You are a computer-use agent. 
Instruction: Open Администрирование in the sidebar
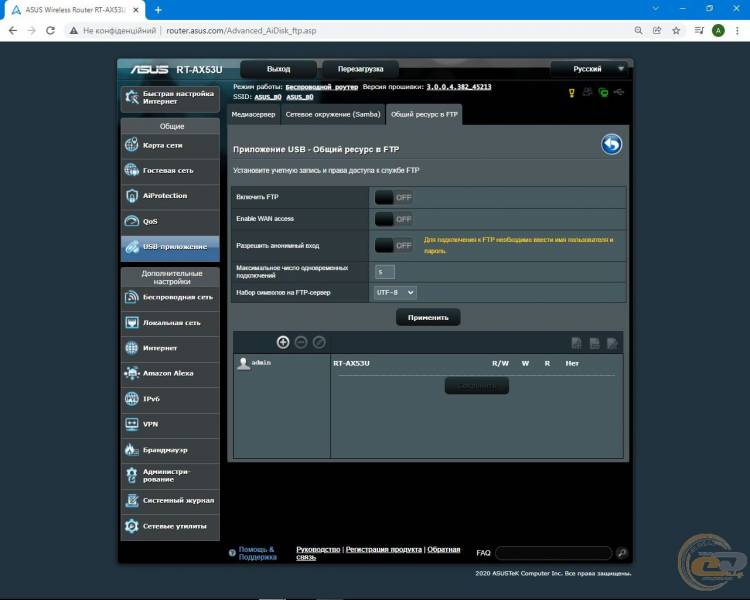pos(170,475)
